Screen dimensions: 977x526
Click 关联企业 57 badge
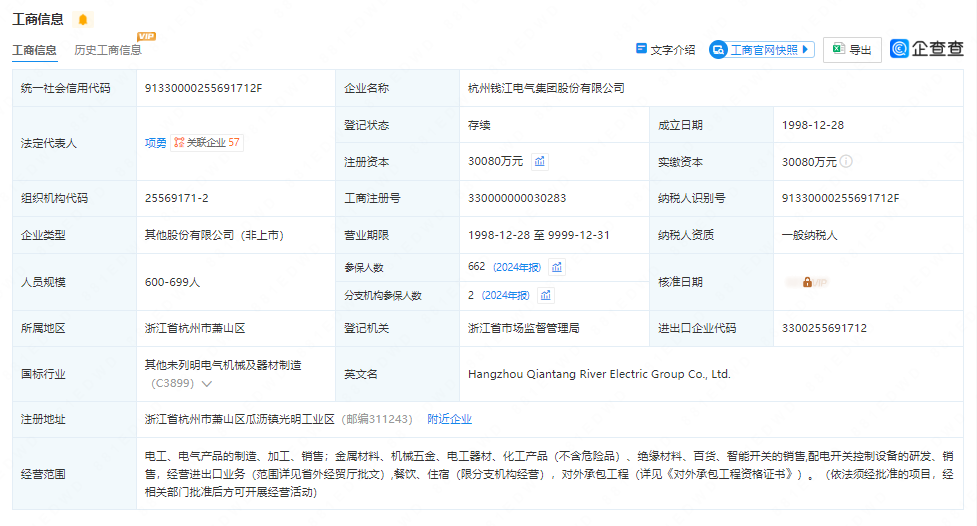207,143
